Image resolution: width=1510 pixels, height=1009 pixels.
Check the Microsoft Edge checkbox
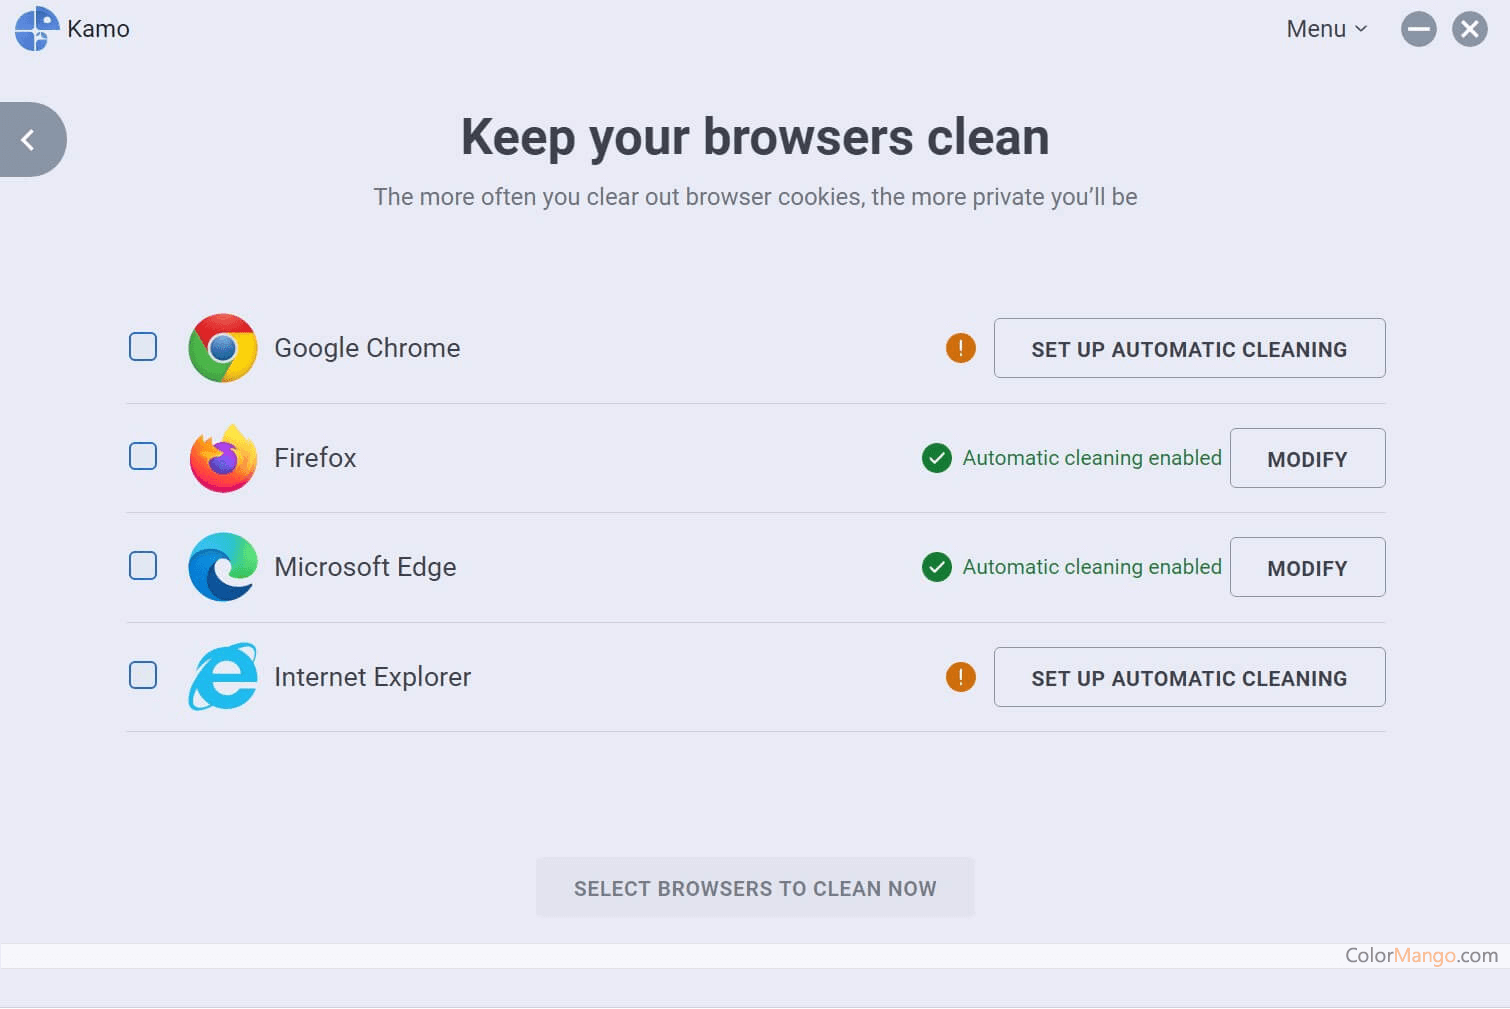(x=143, y=566)
